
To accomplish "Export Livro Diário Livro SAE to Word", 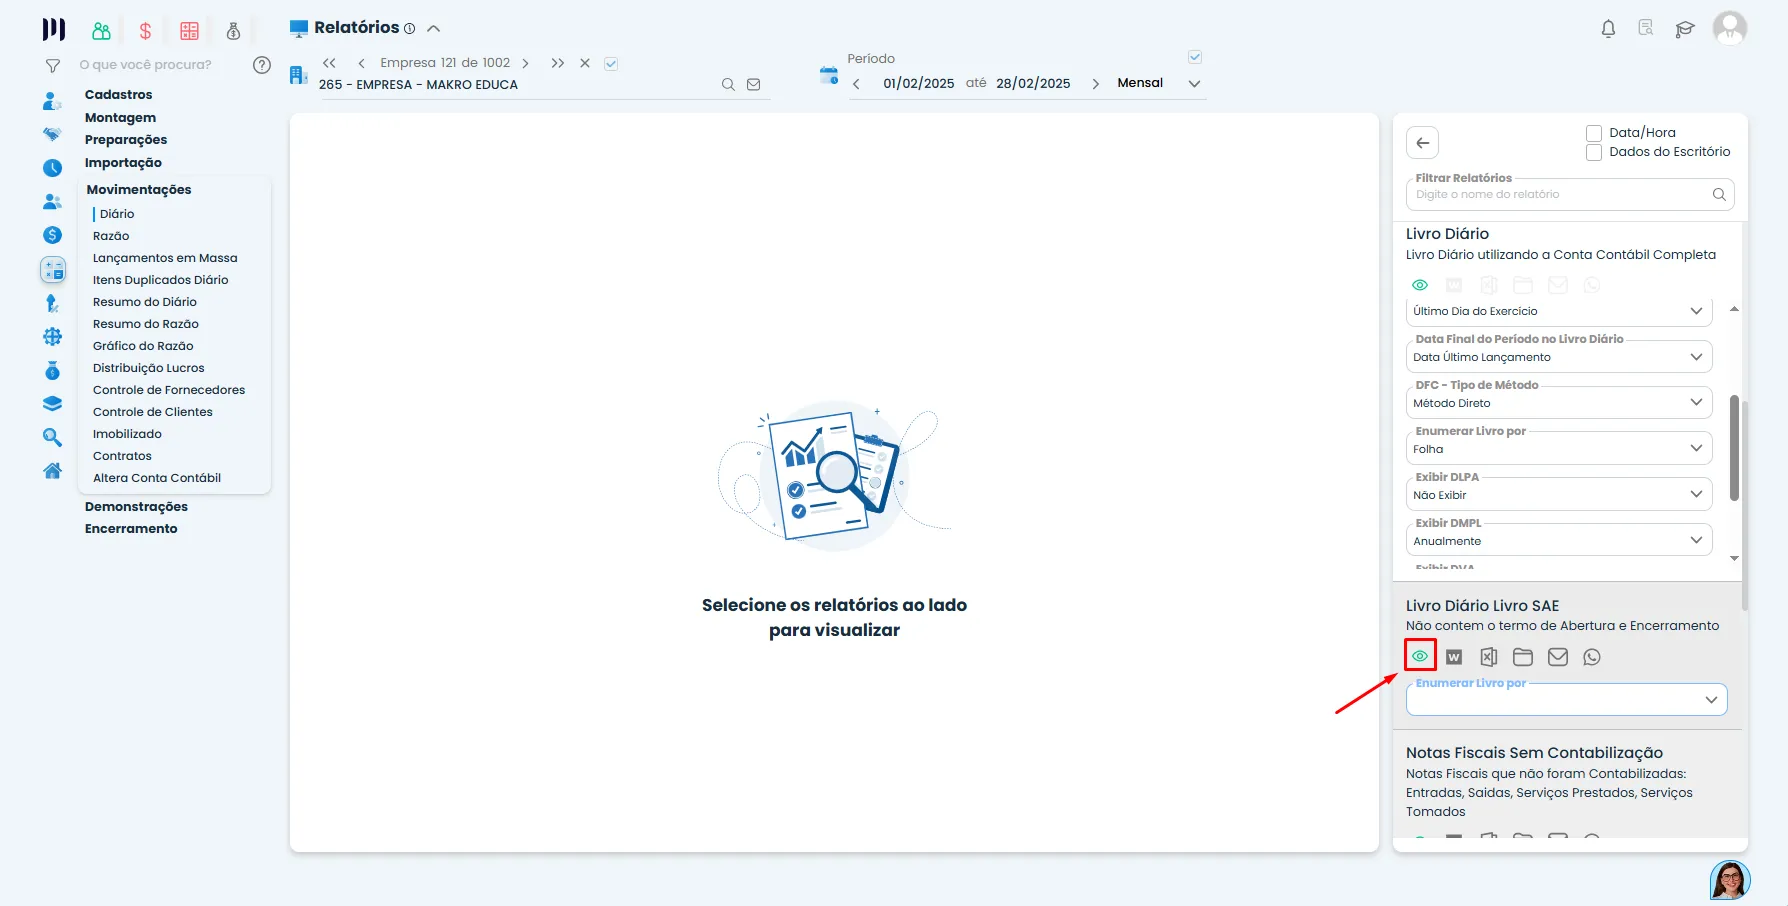I will click(x=1454, y=657).
